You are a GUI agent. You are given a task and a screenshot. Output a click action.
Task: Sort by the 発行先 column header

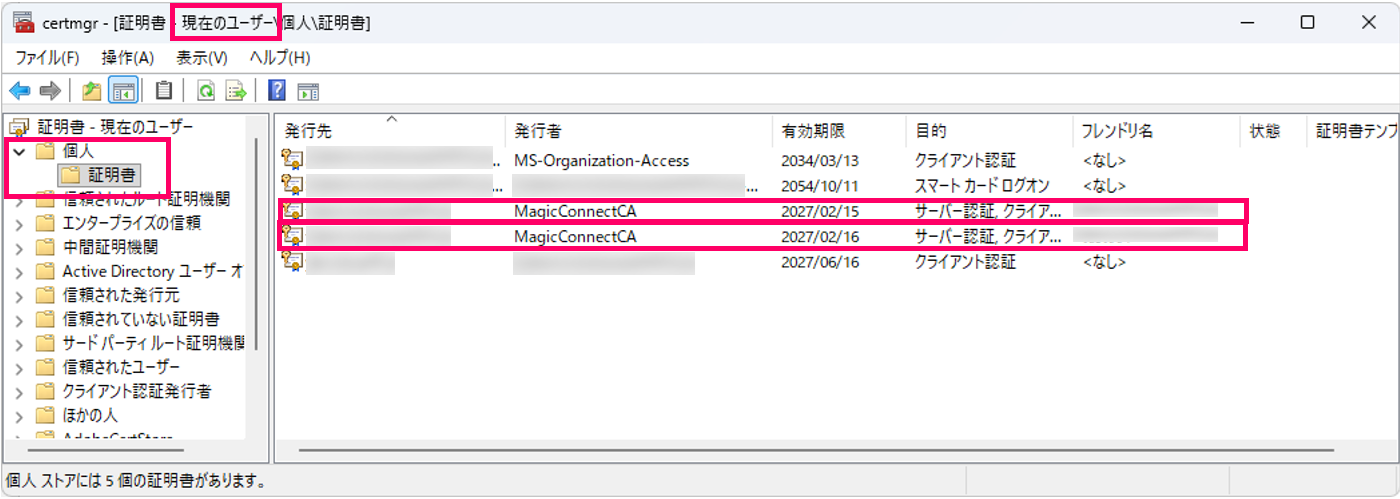pos(391,131)
